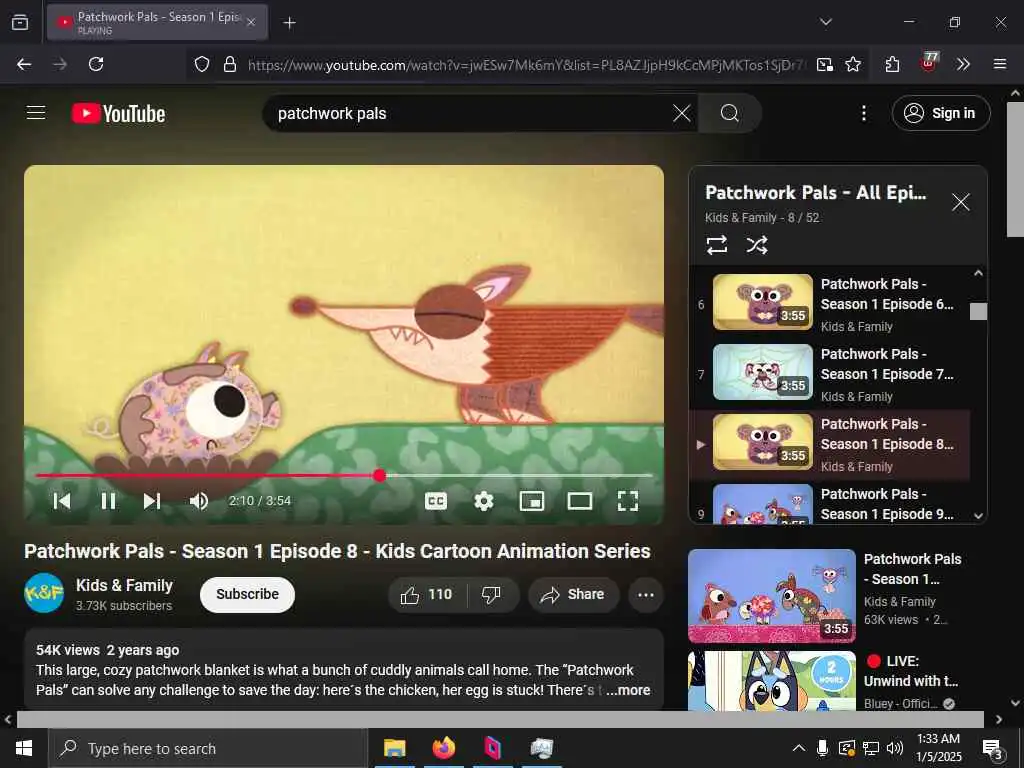Click the search magnifier button
The width and height of the screenshot is (1024, 768).
(729, 113)
